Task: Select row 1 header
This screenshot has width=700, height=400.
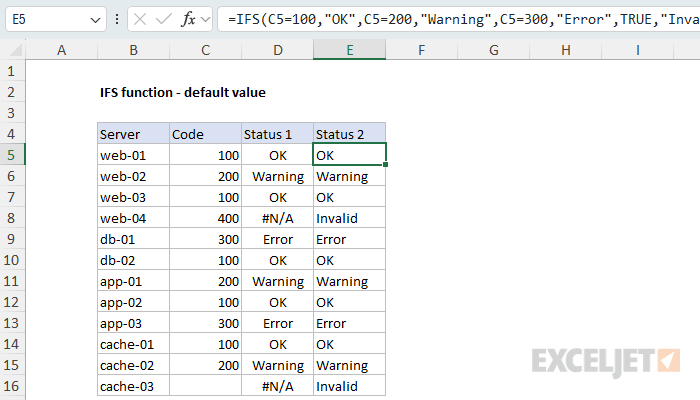Action: point(12,71)
